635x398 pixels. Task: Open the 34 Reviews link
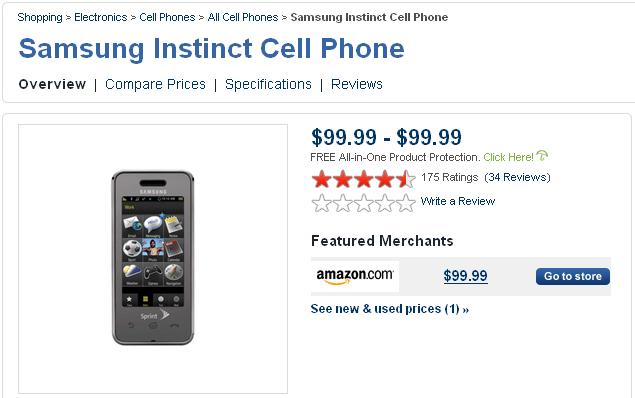coord(518,177)
